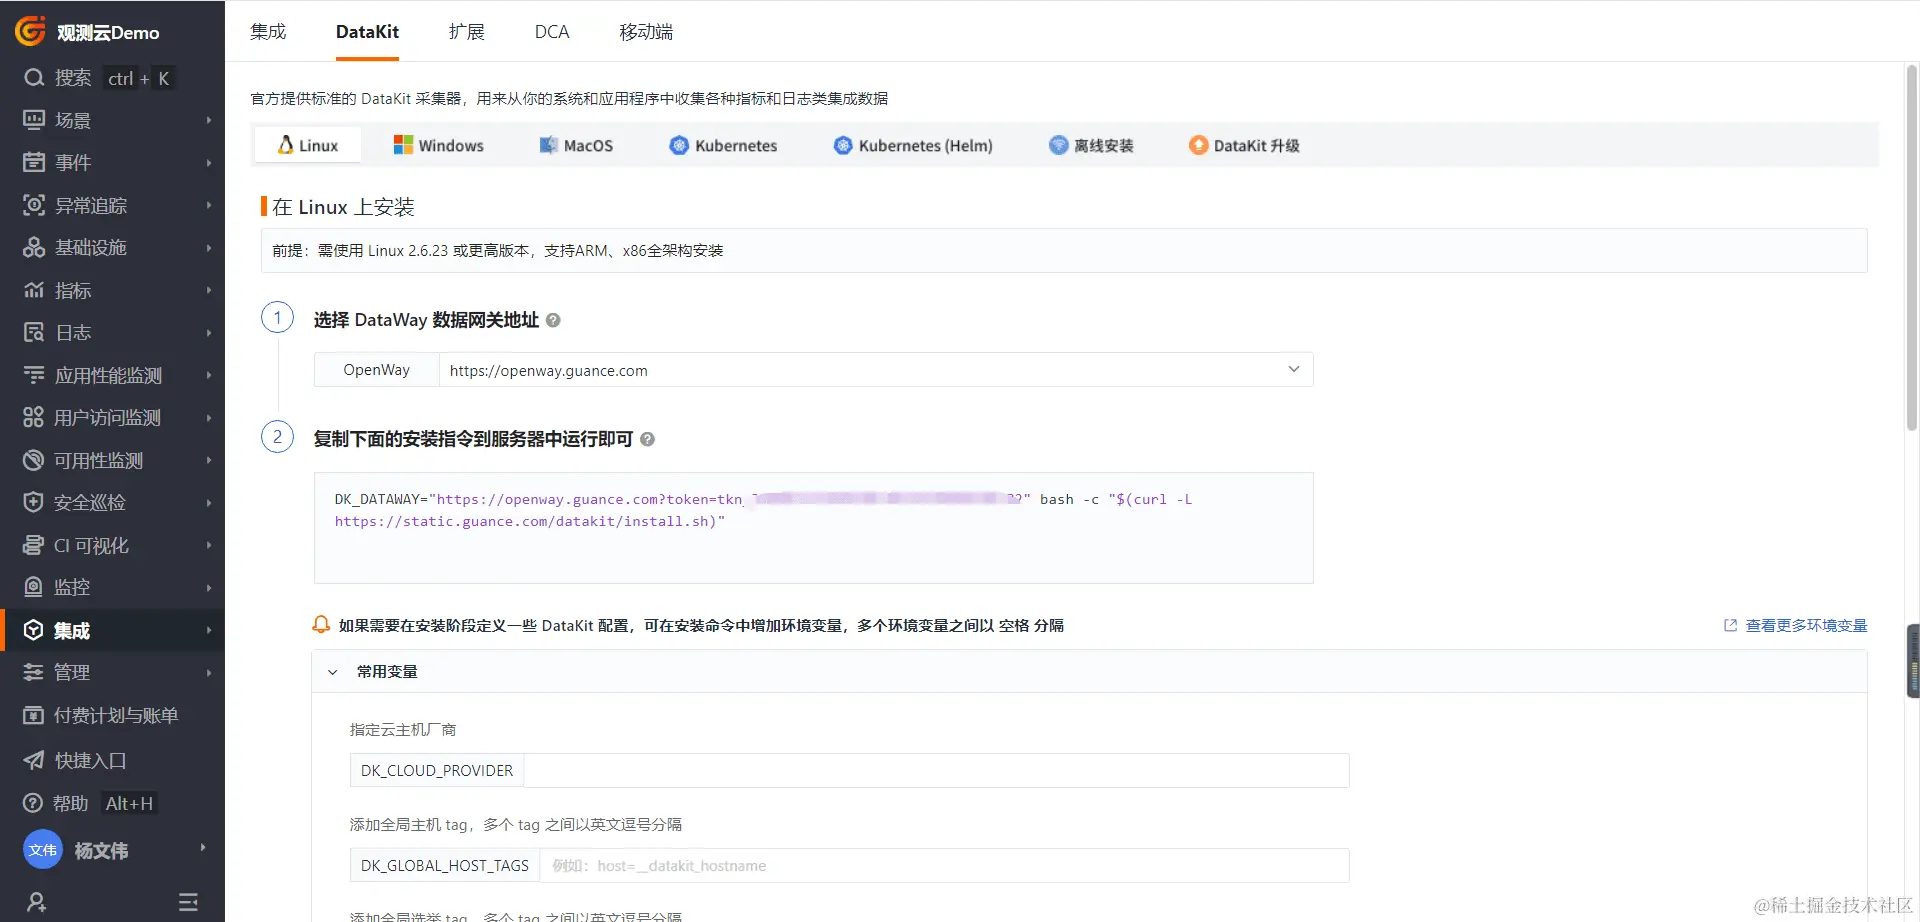Click the DK_CLOUD_PROVIDER input field
The height and width of the screenshot is (922, 1920).
click(936, 770)
